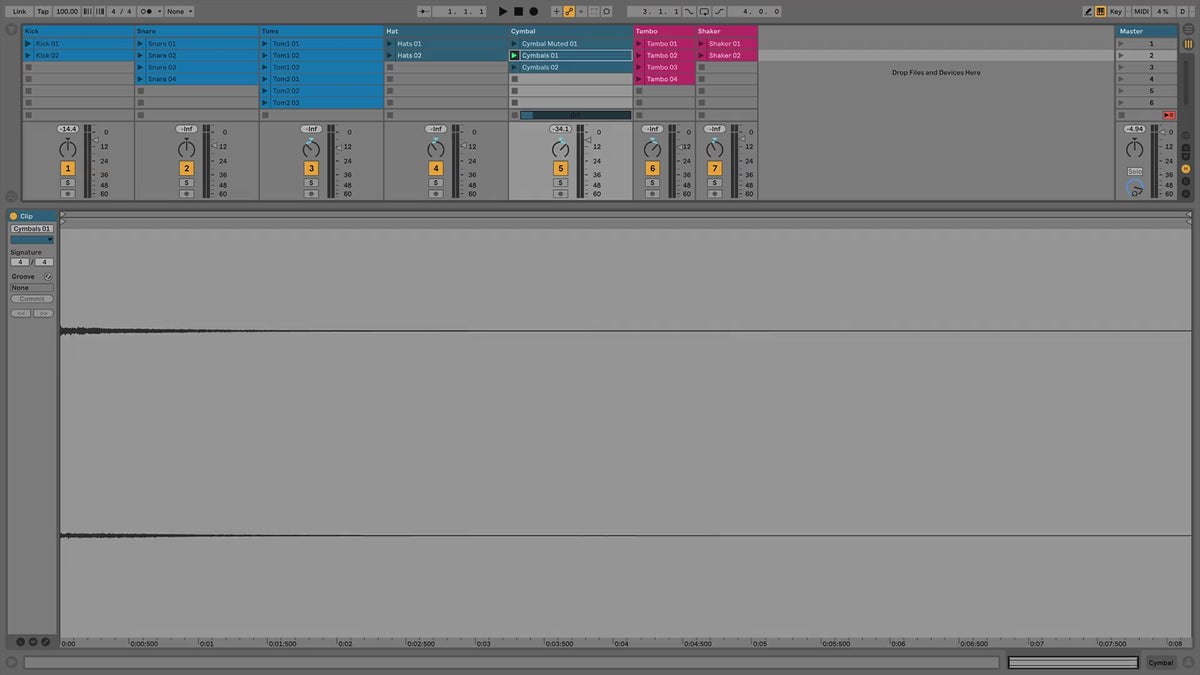
Task: Click the Arrangement Record button
Action: (x=533, y=11)
